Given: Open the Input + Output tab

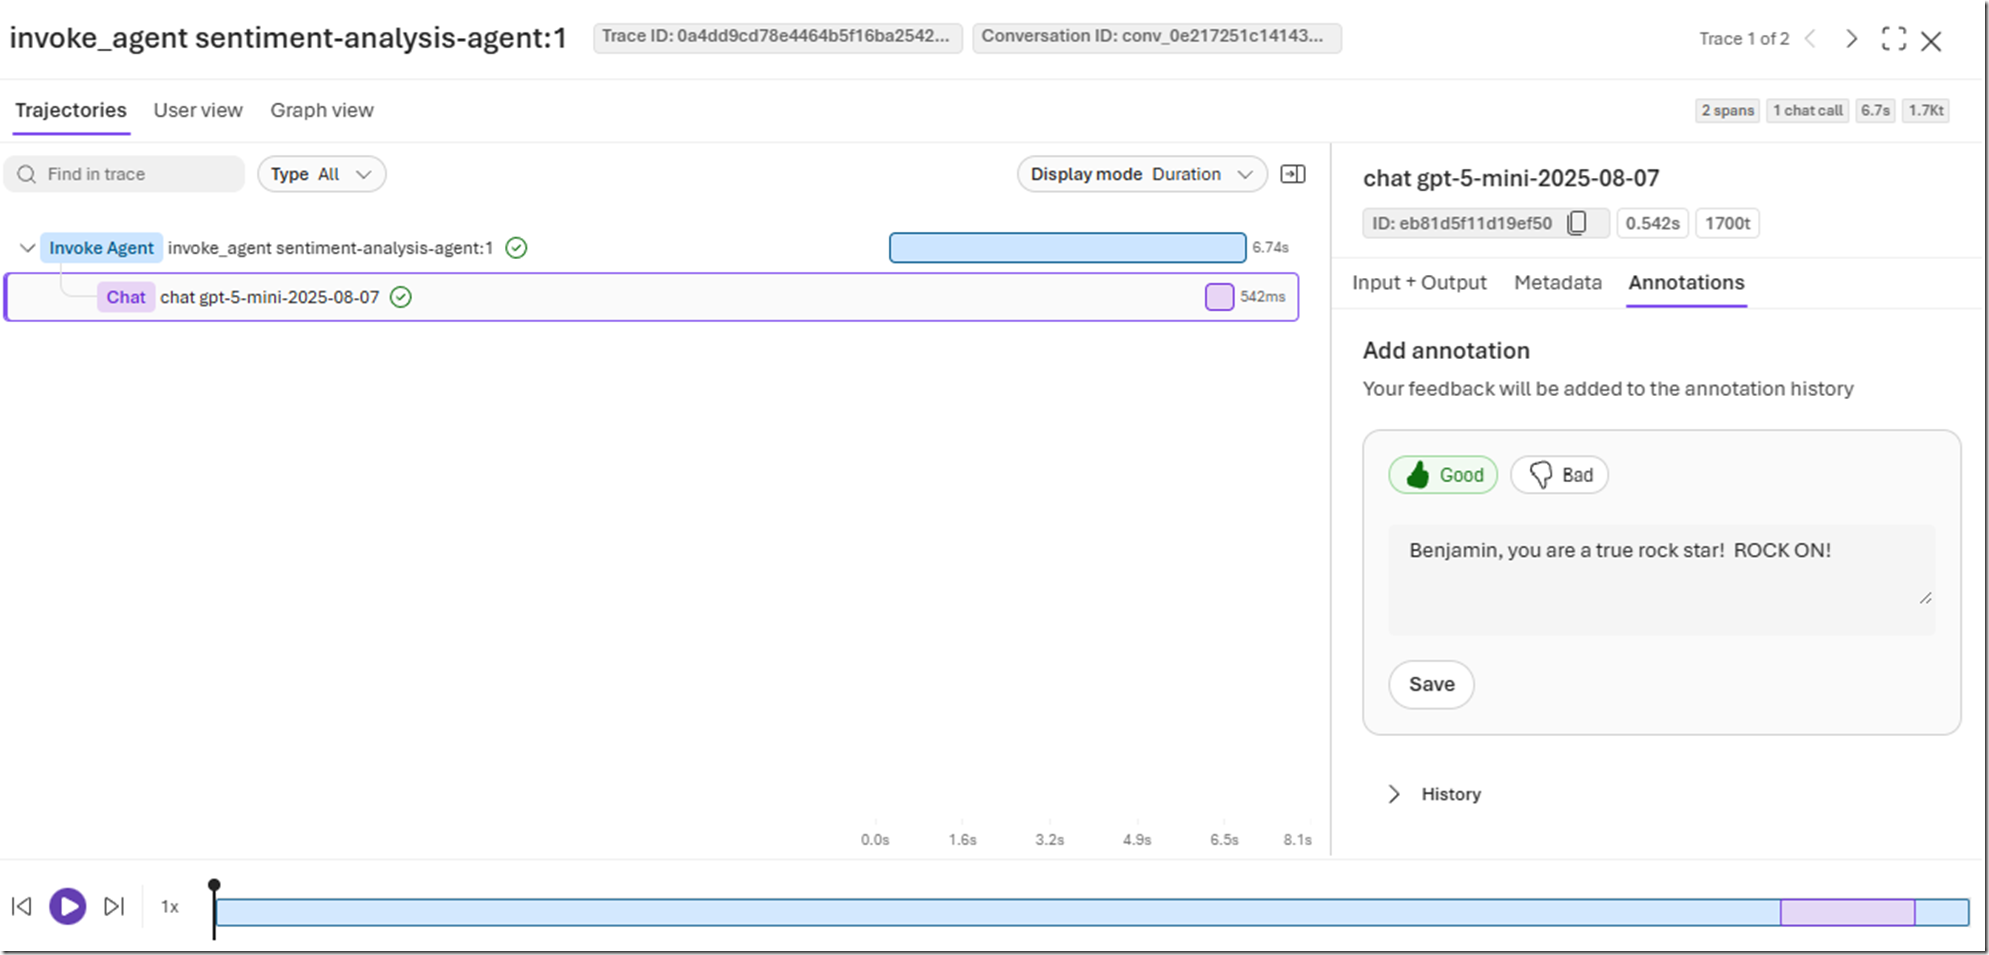Looking at the screenshot, I should tap(1419, 283).
